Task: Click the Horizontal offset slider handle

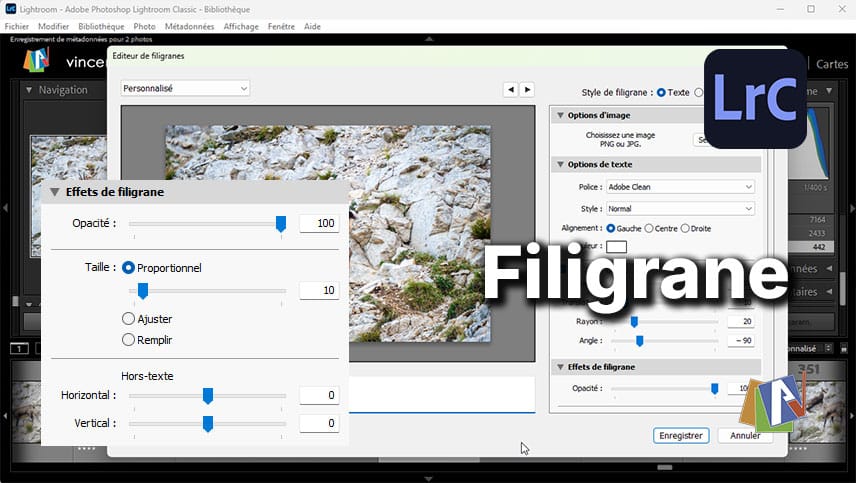Action: pyautogui.click(x=207, y=396)
